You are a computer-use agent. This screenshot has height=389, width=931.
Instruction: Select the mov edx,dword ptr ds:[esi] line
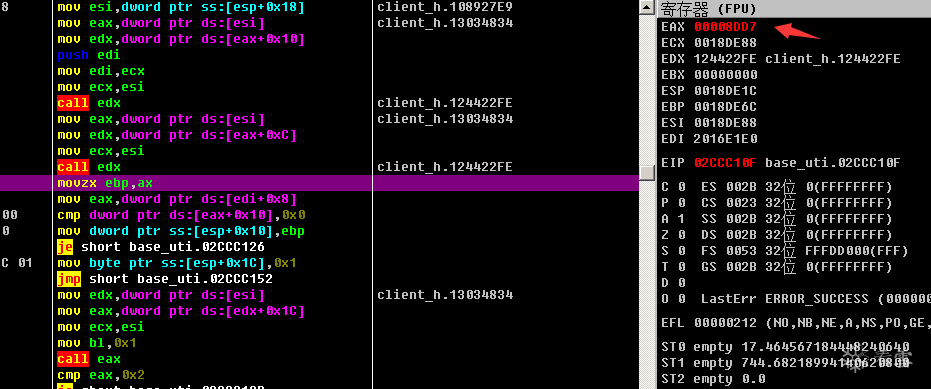click(161, 295)
